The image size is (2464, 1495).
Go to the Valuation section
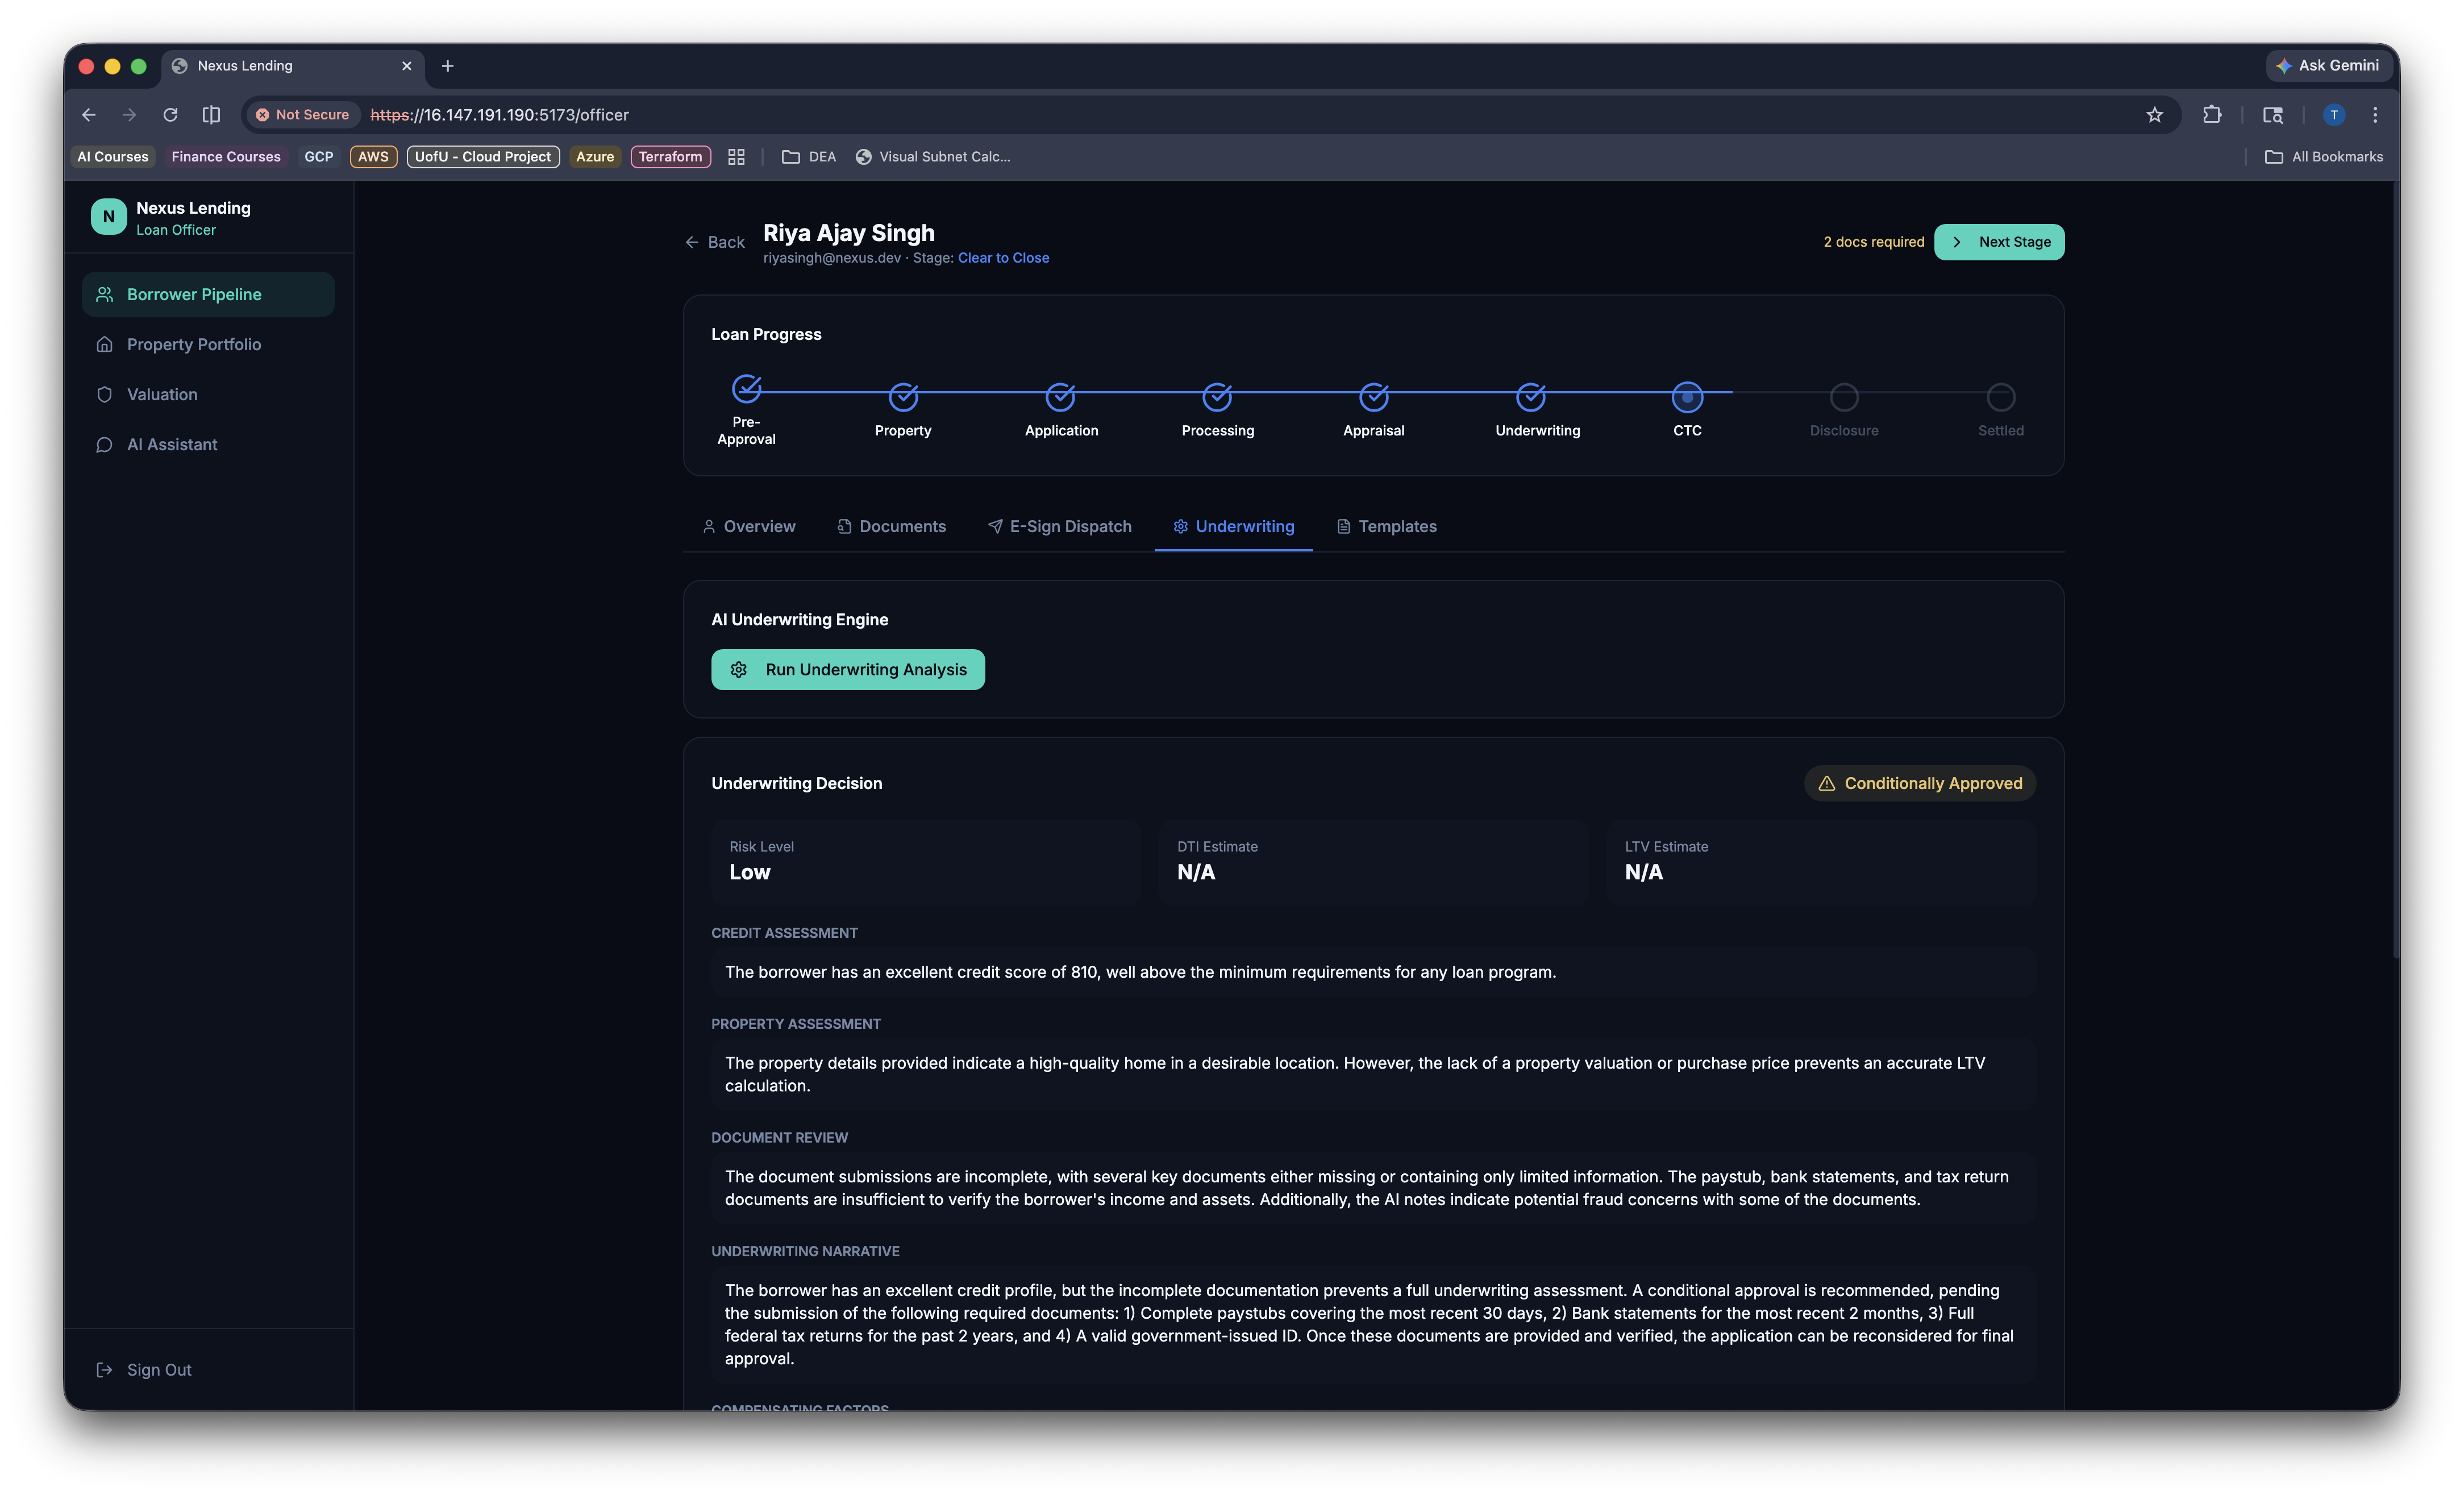click(162, 394)
